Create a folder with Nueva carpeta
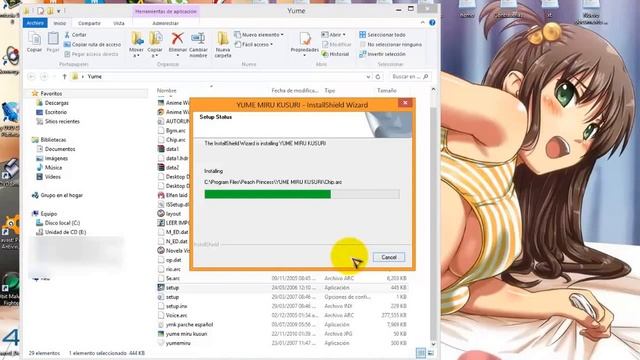 pos(223,45)
